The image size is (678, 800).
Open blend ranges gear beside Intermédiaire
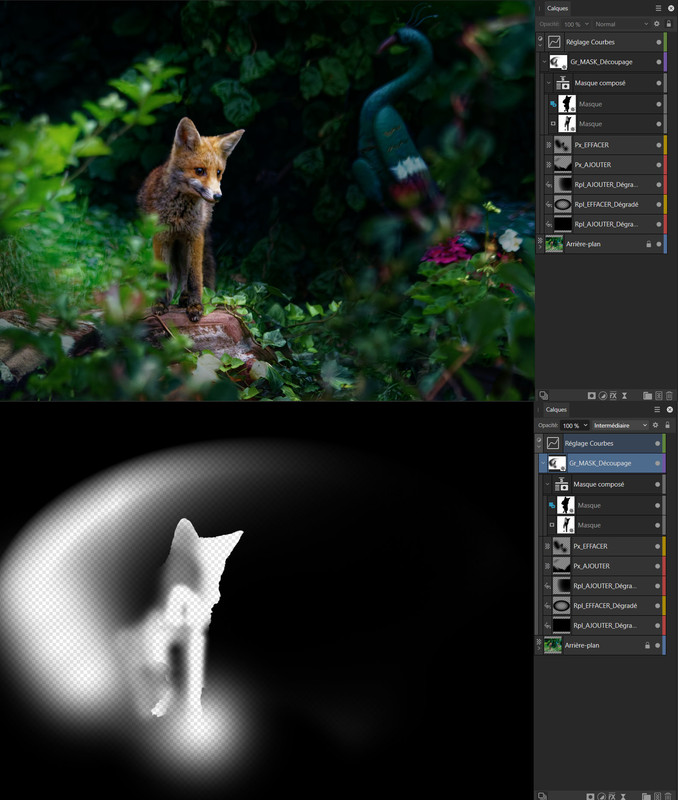[x=656, y=425]
